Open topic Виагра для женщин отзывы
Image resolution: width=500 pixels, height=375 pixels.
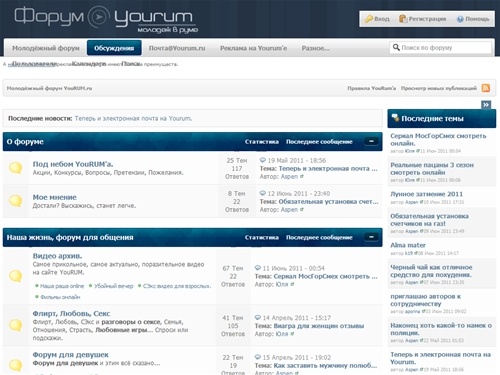tap(319, 326)
